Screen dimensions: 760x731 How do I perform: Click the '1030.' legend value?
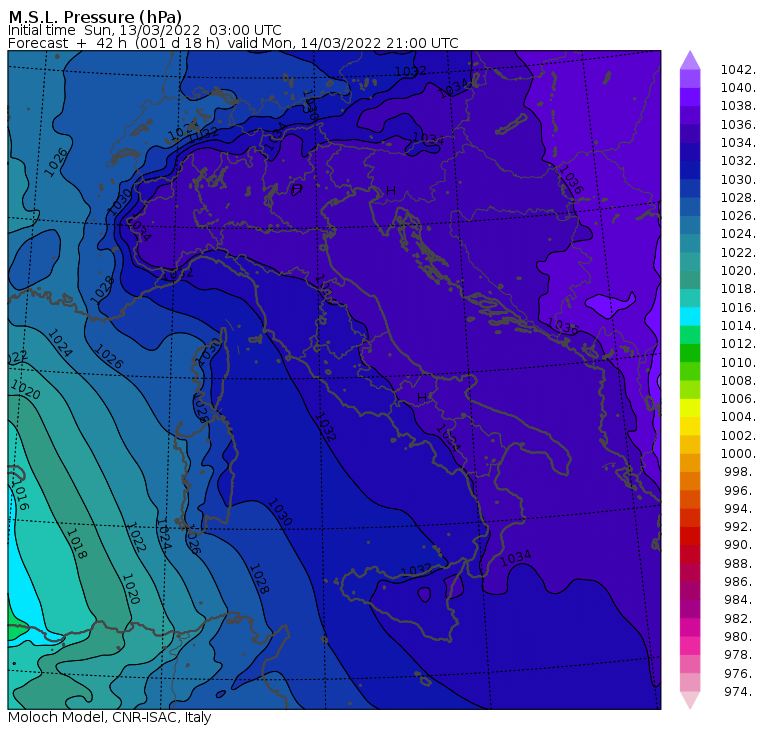click(x=738, y=179)
